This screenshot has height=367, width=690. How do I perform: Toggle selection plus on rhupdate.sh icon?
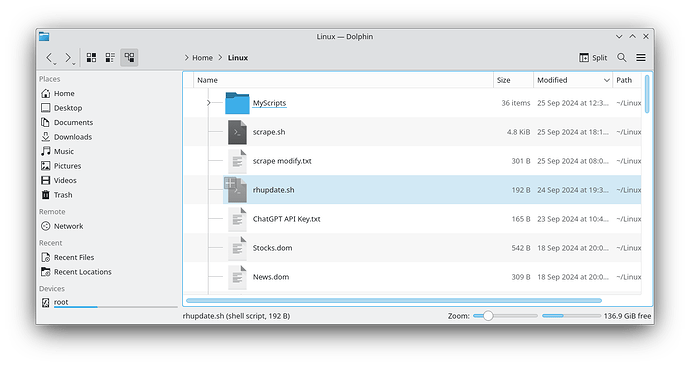(x=230, y=183)
